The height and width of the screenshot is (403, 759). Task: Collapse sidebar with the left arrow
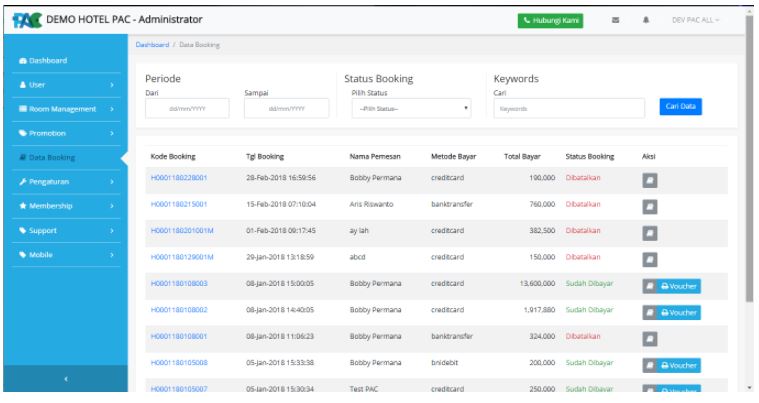tap(65, 379)
